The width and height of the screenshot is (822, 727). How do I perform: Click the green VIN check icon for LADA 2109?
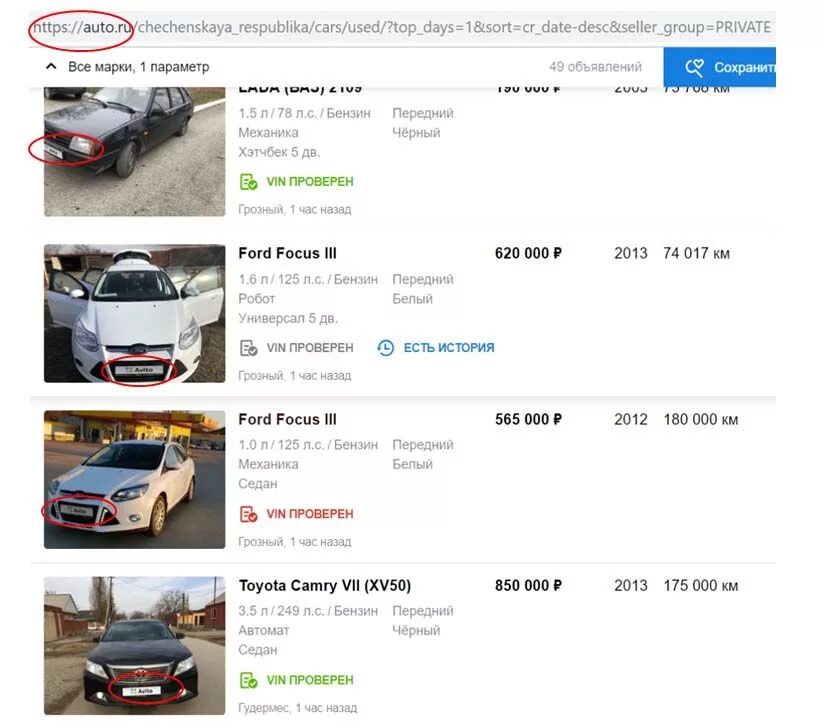(x=248, y=182)
